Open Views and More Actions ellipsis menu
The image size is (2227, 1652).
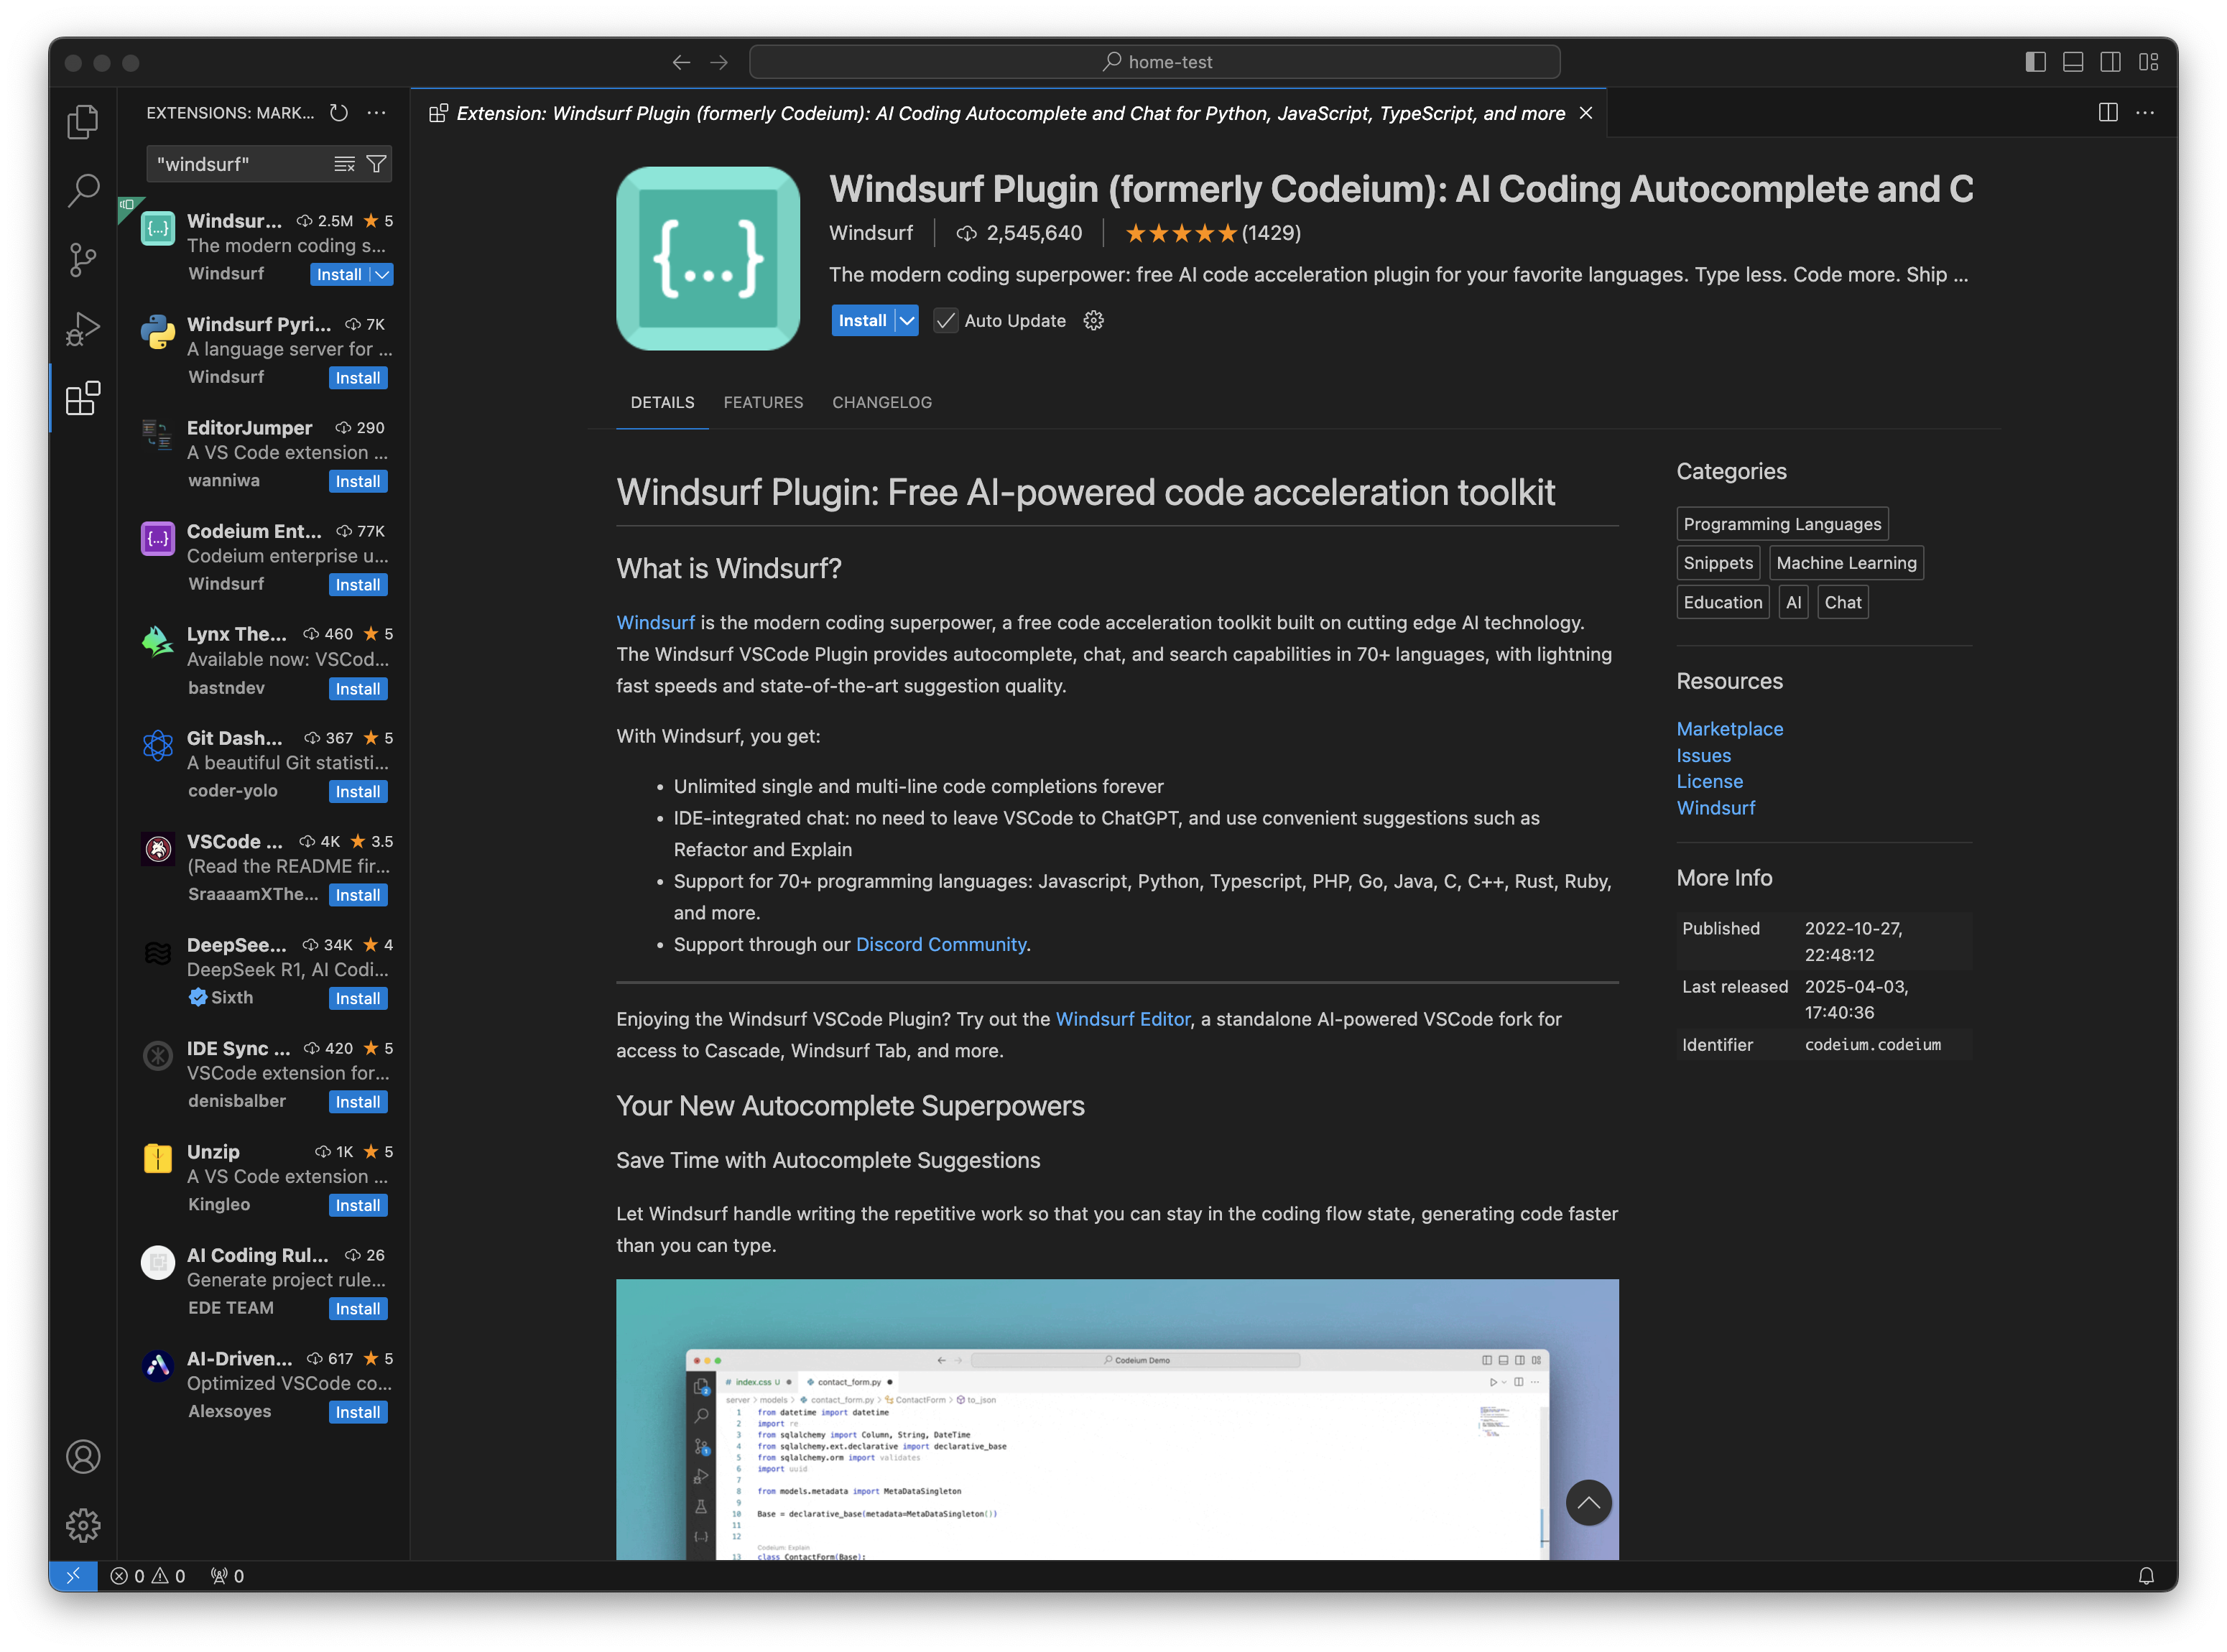coord(376,113)
